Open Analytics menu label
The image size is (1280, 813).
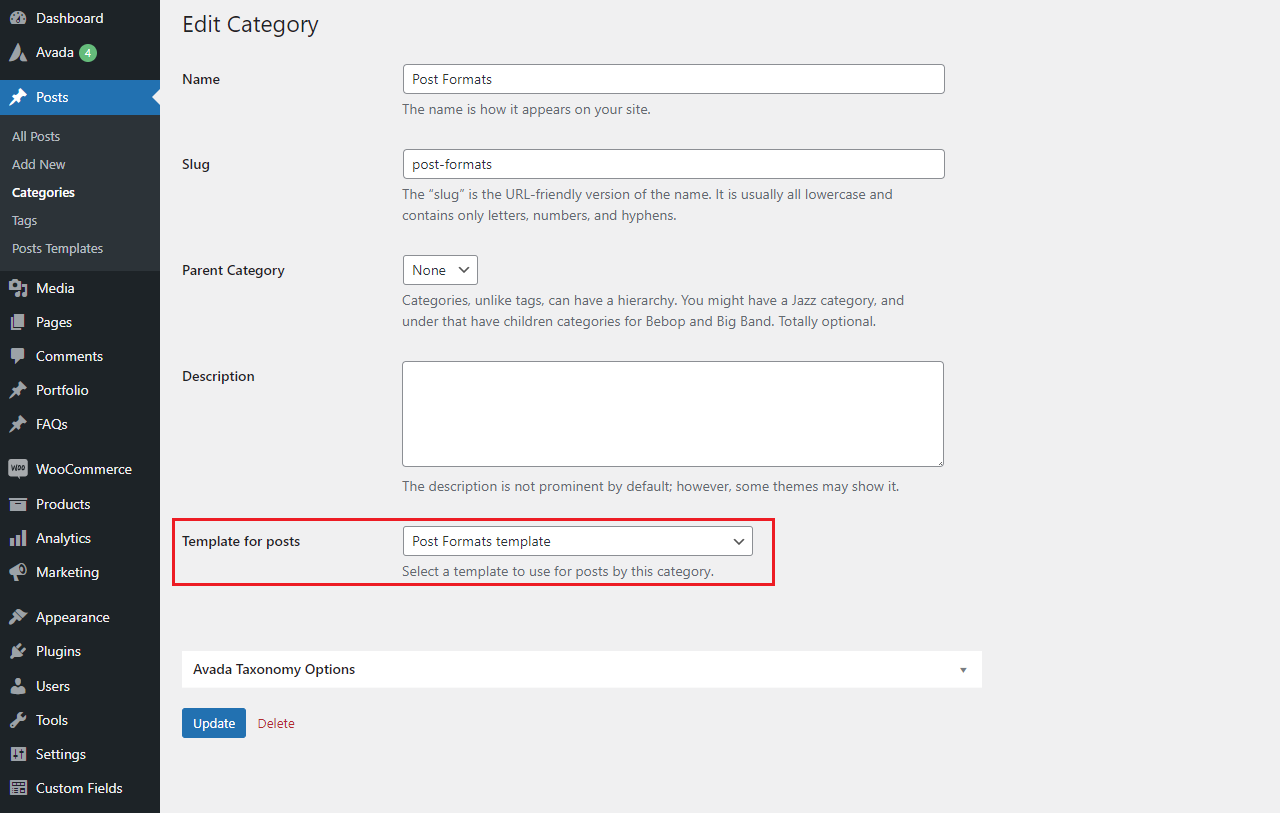(63, 538)
